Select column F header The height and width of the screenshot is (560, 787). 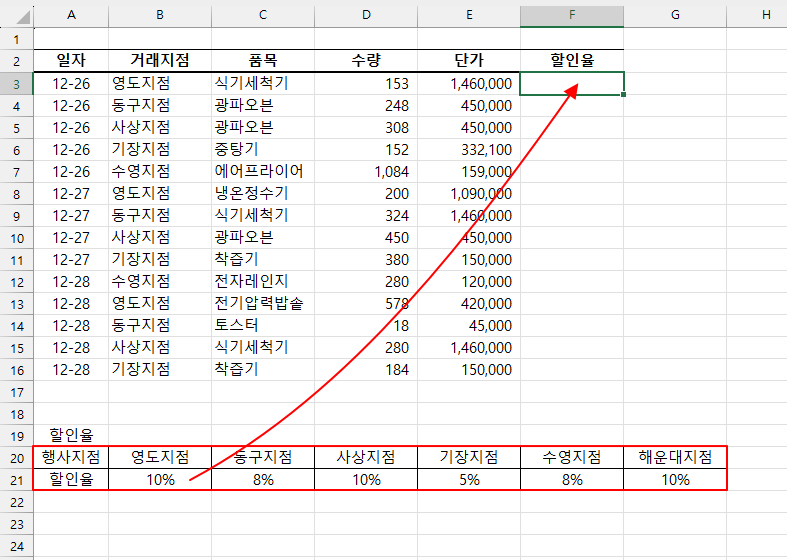point(572,15)
